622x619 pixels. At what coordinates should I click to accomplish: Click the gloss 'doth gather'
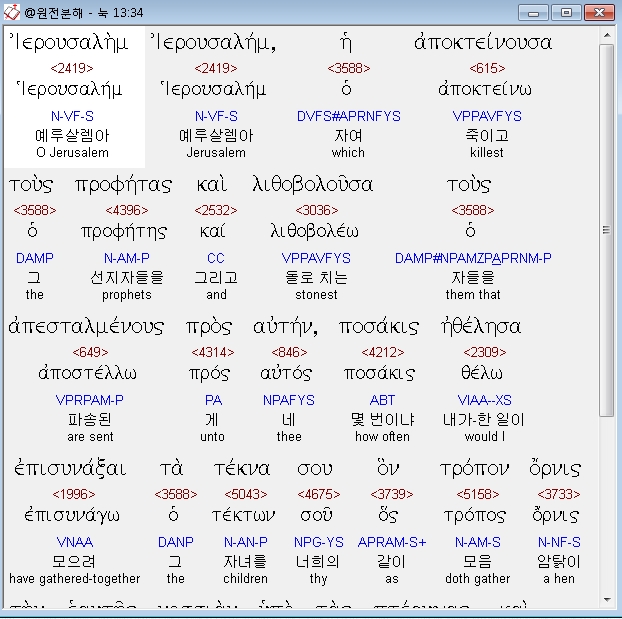478,579
